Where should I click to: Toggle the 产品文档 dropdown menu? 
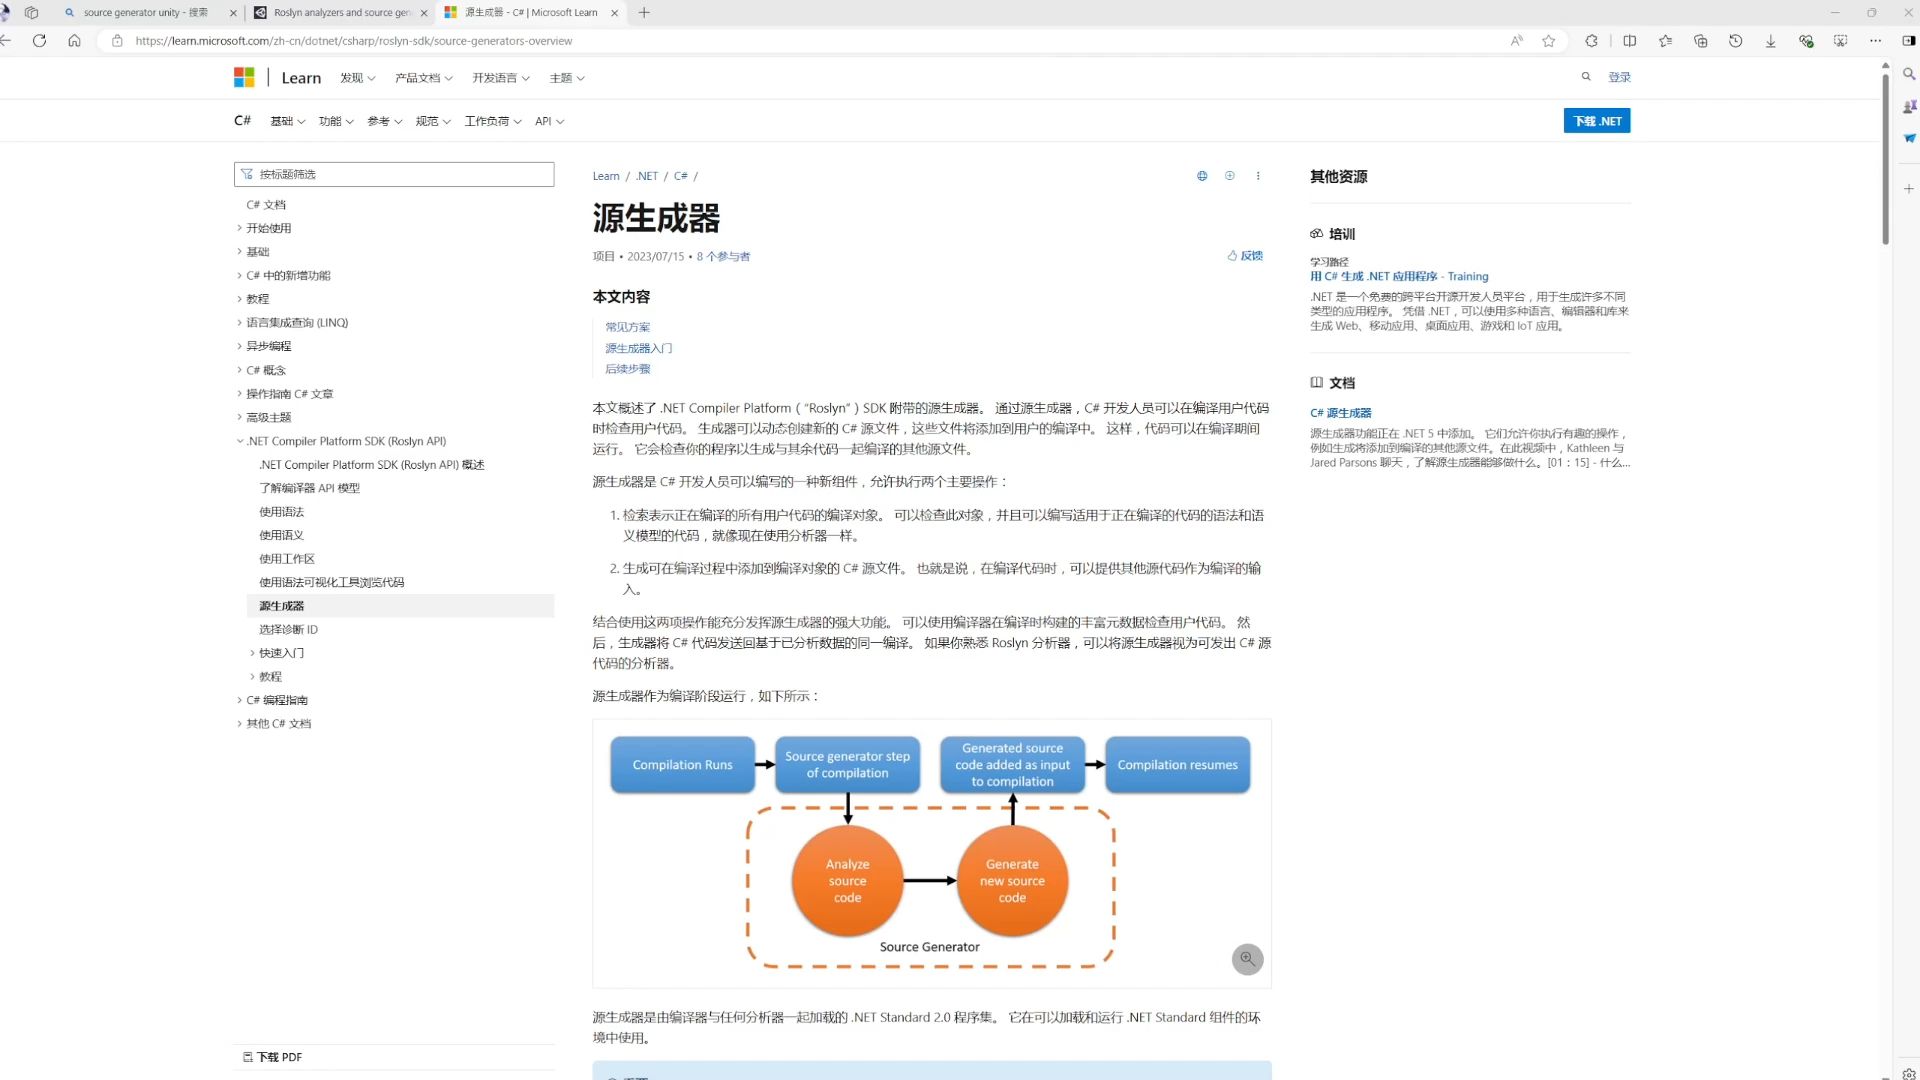419,78
